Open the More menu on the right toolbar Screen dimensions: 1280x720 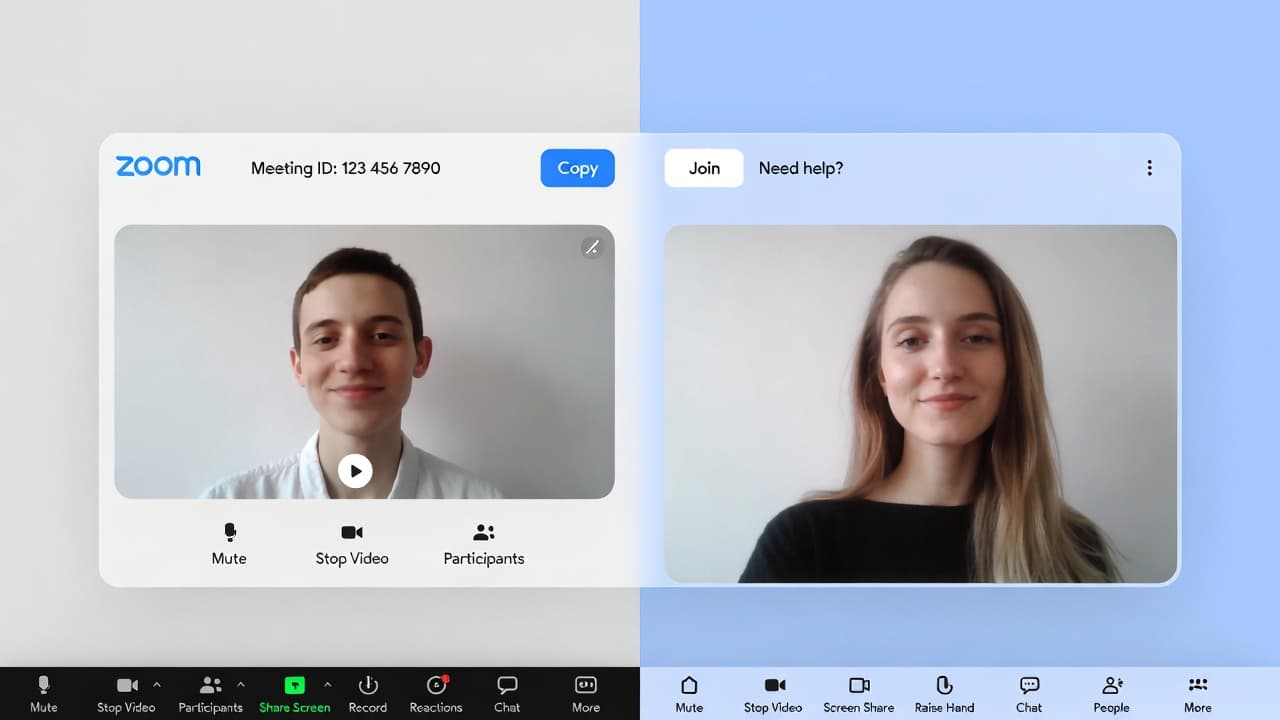coord(1197,693)
